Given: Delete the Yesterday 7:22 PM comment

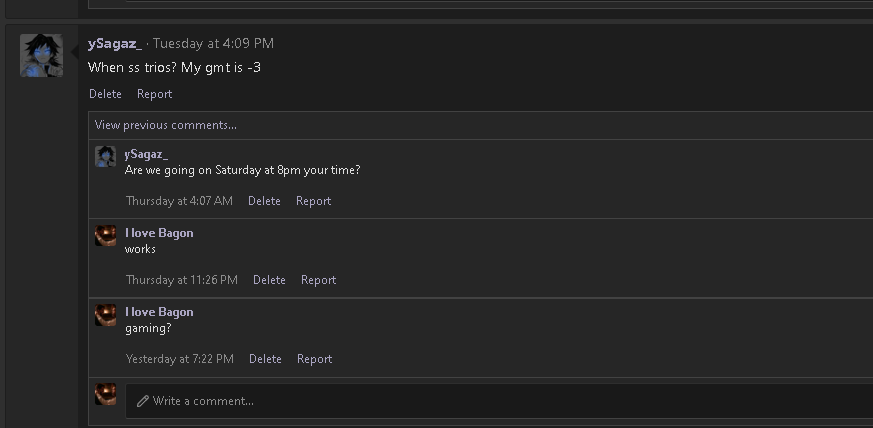Looking at the screenshot, I should (x=265, y=359).
